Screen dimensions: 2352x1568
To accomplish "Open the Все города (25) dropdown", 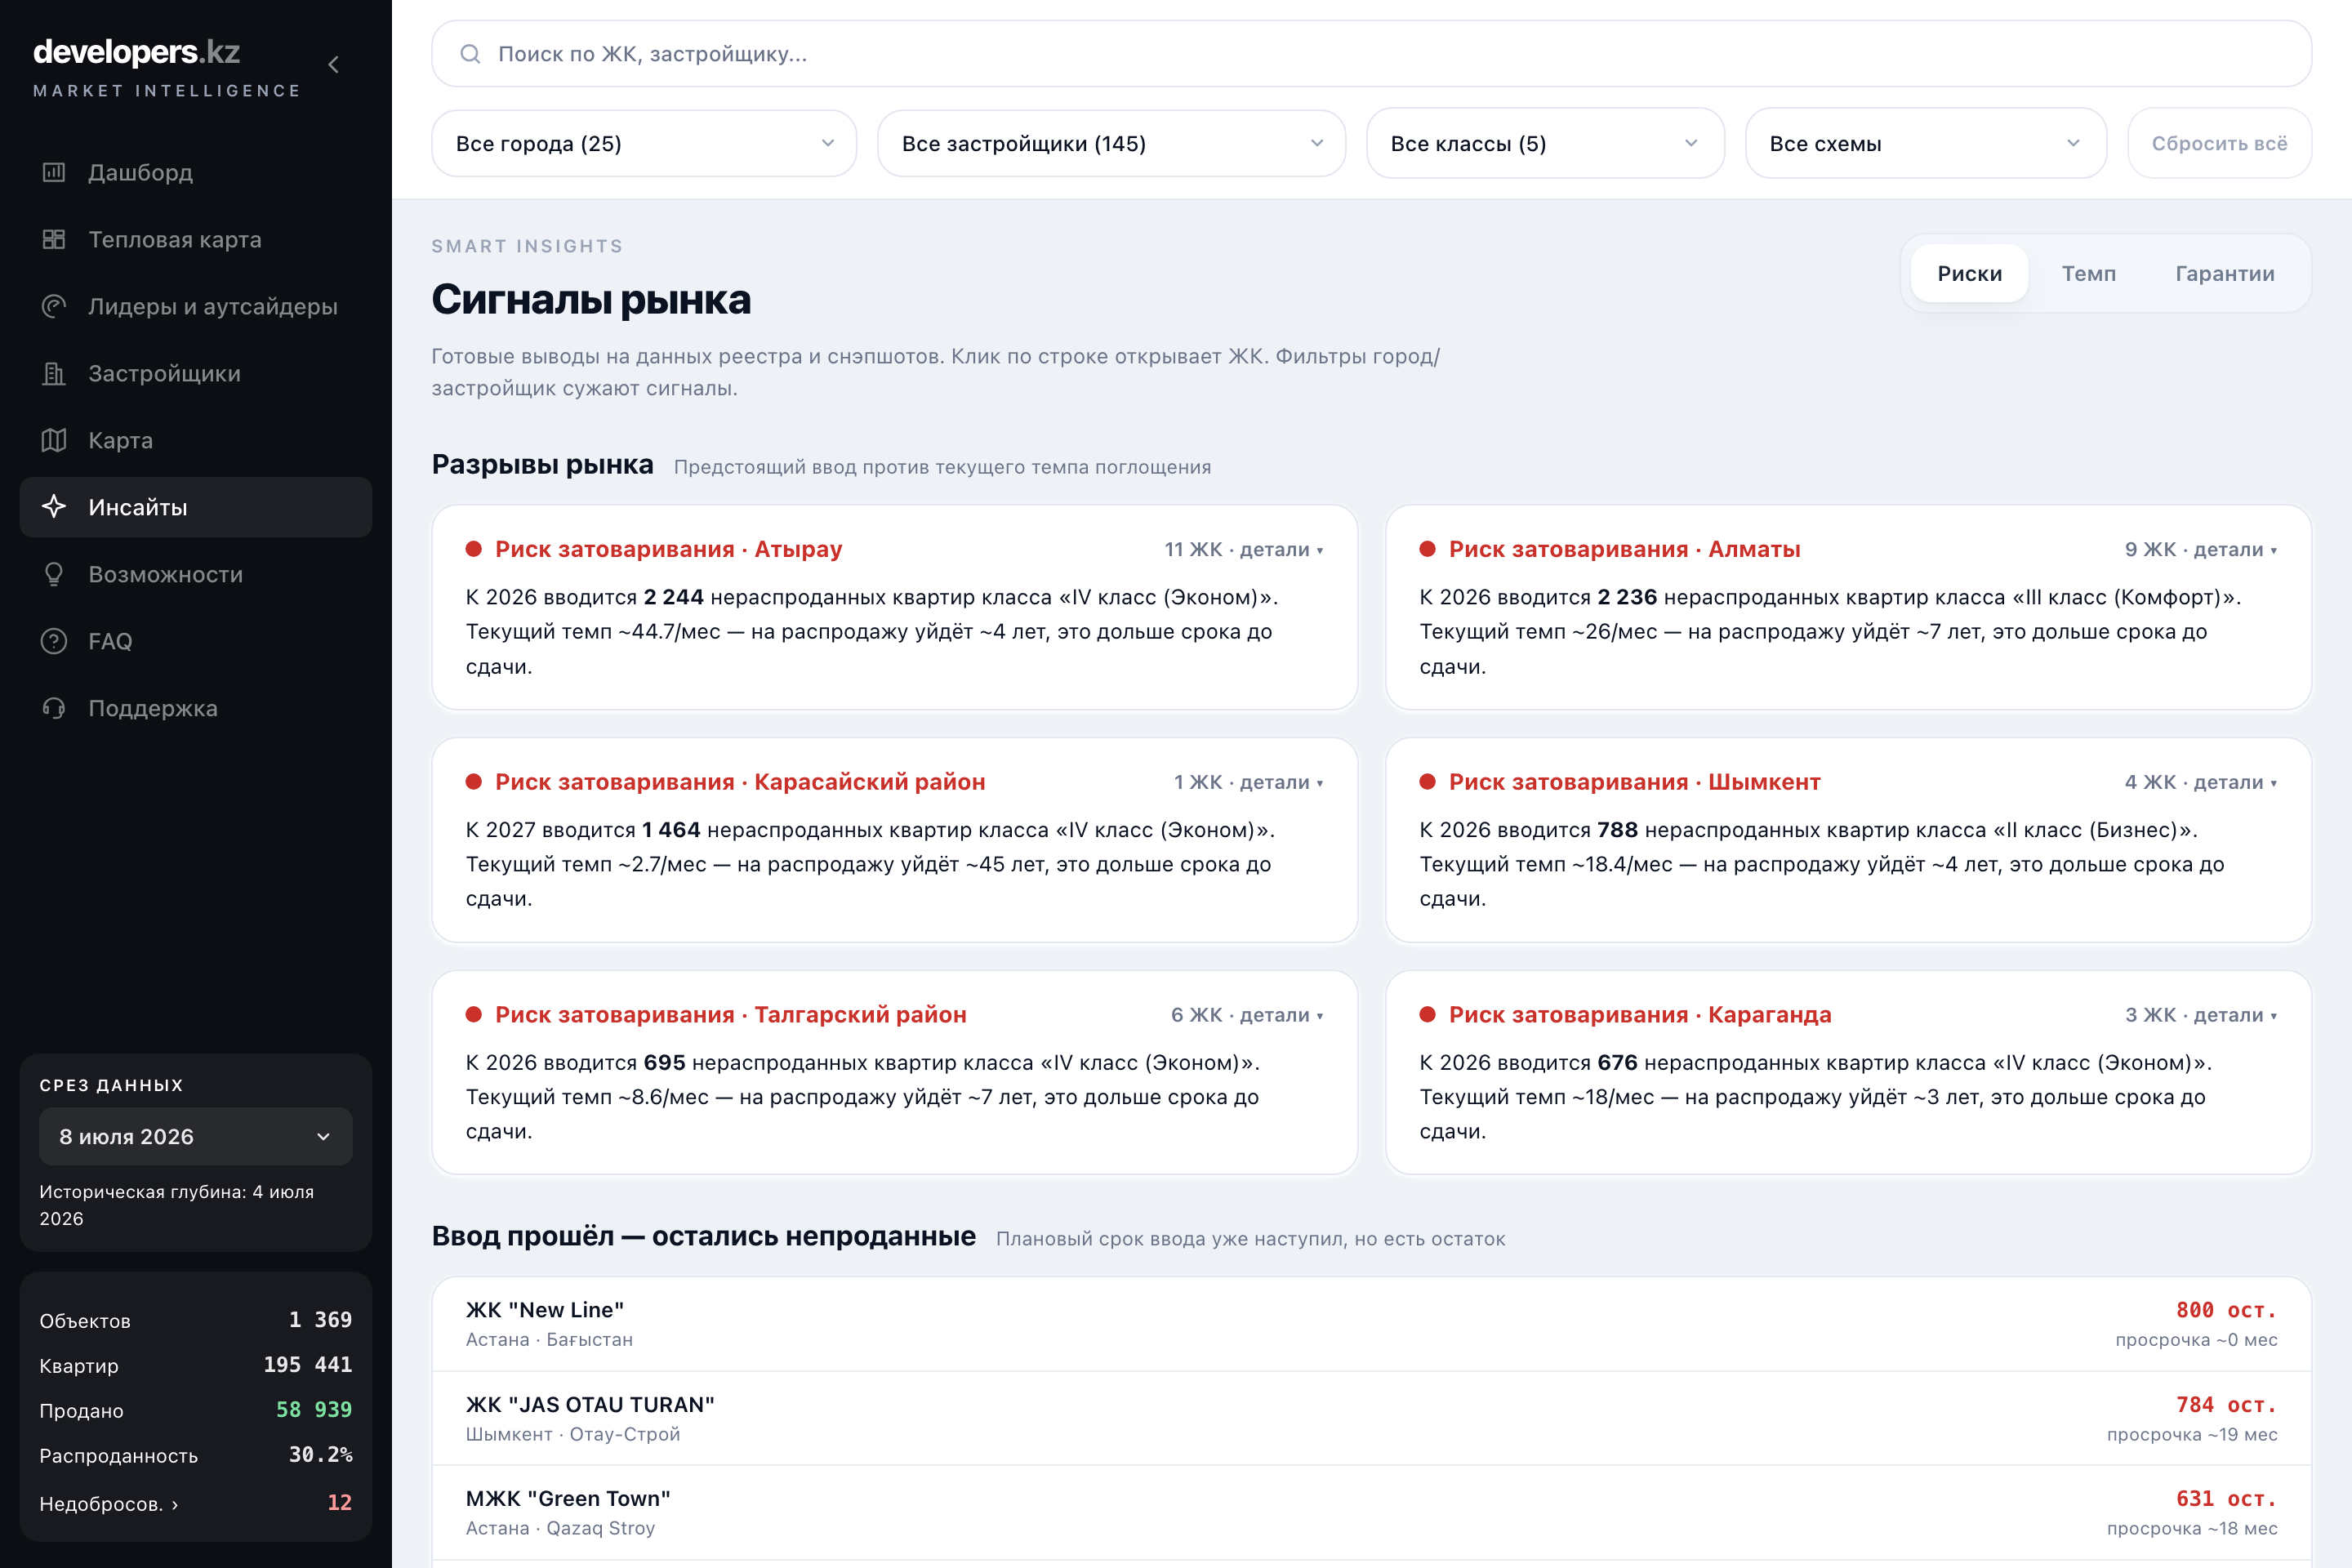I will click(x=644, y=143).
